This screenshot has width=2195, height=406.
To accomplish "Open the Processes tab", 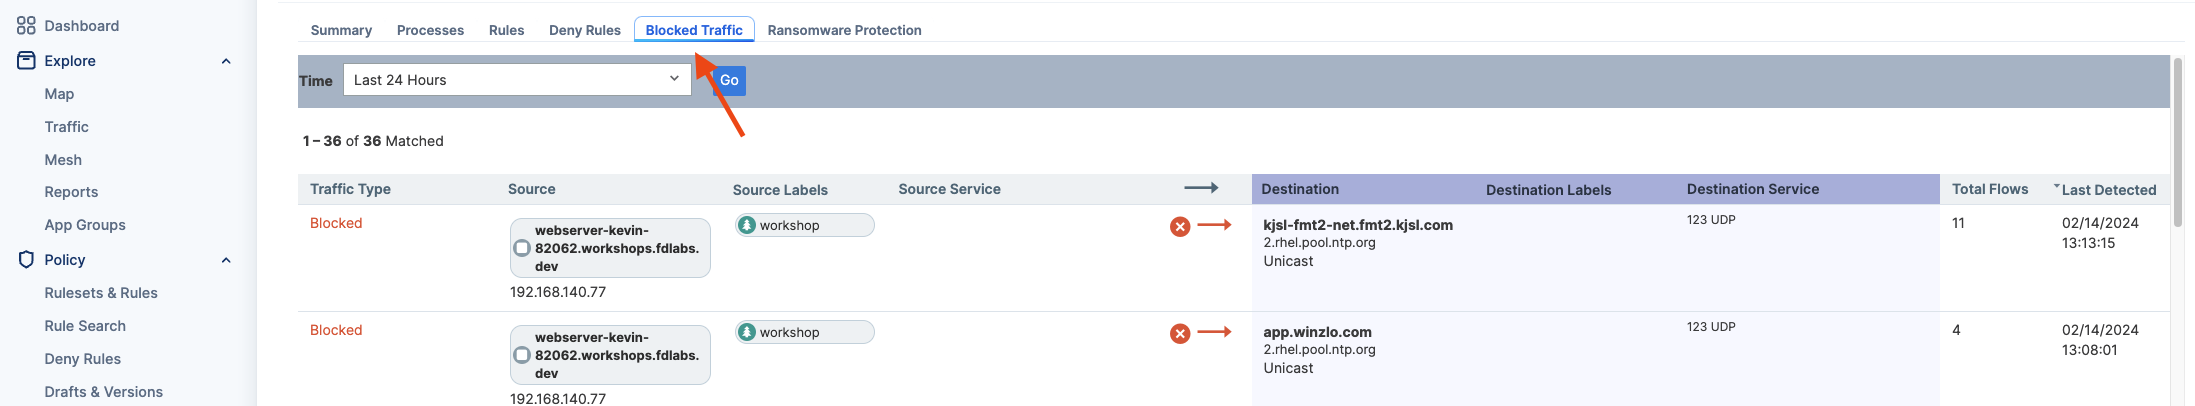I will (430, 30).
